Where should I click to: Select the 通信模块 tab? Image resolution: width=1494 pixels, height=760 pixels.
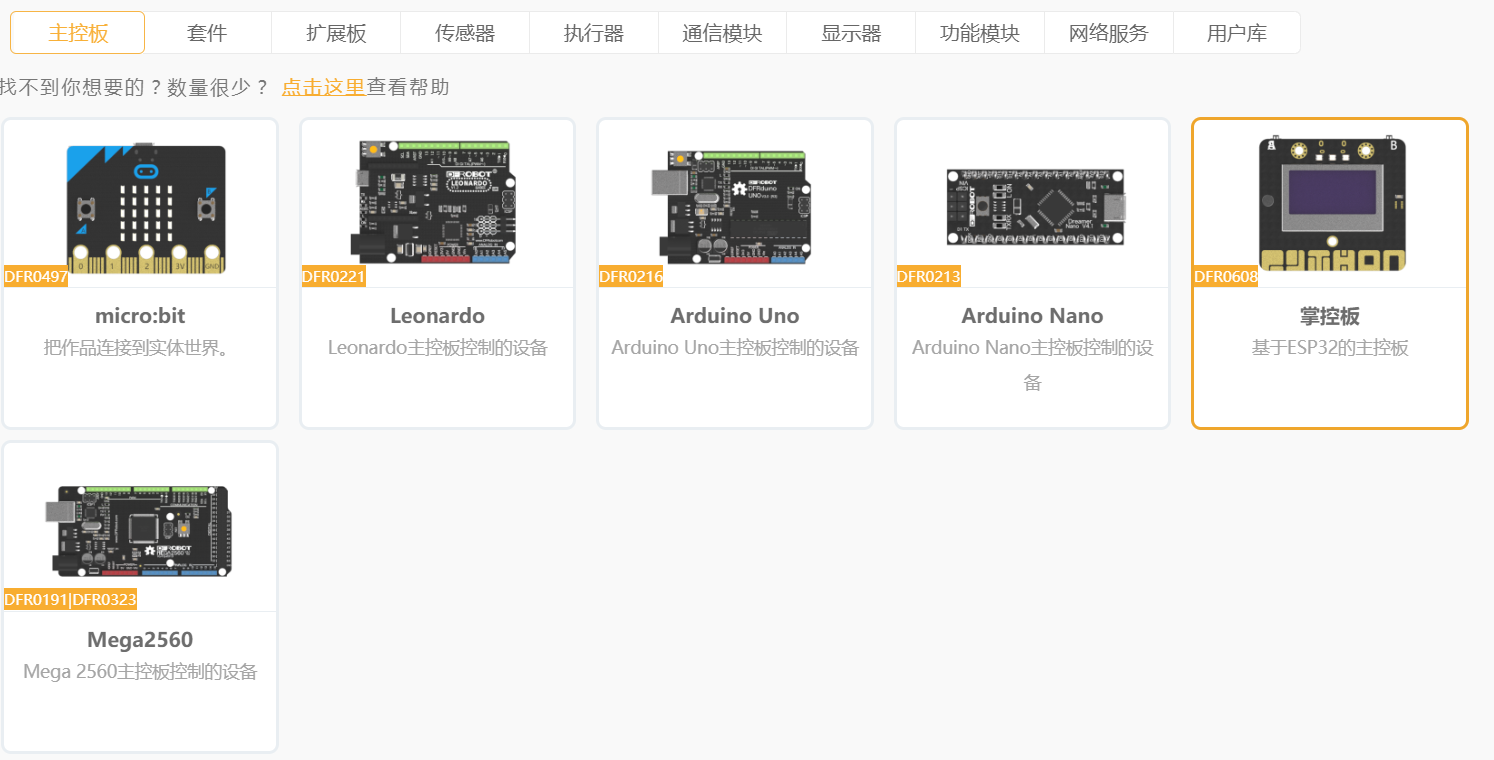[x=722, y=33]
